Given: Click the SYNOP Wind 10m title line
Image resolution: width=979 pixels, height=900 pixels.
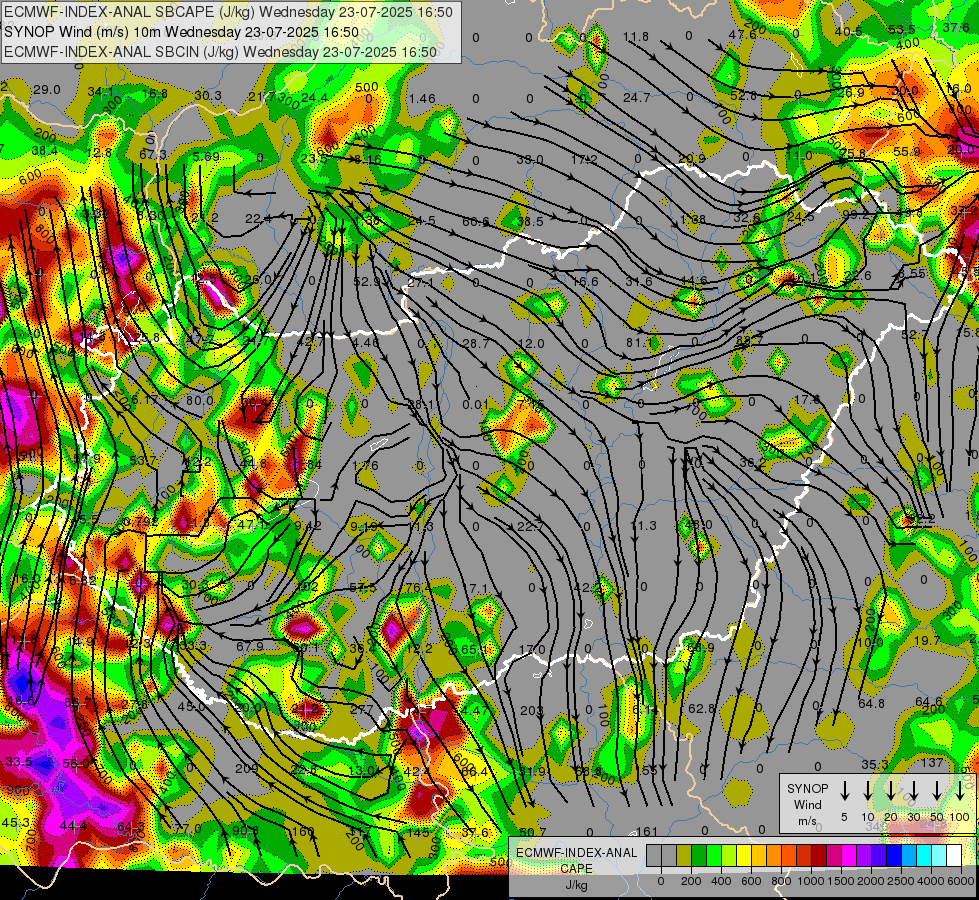Looking at the screenshot, I should [x=181, y=32].
